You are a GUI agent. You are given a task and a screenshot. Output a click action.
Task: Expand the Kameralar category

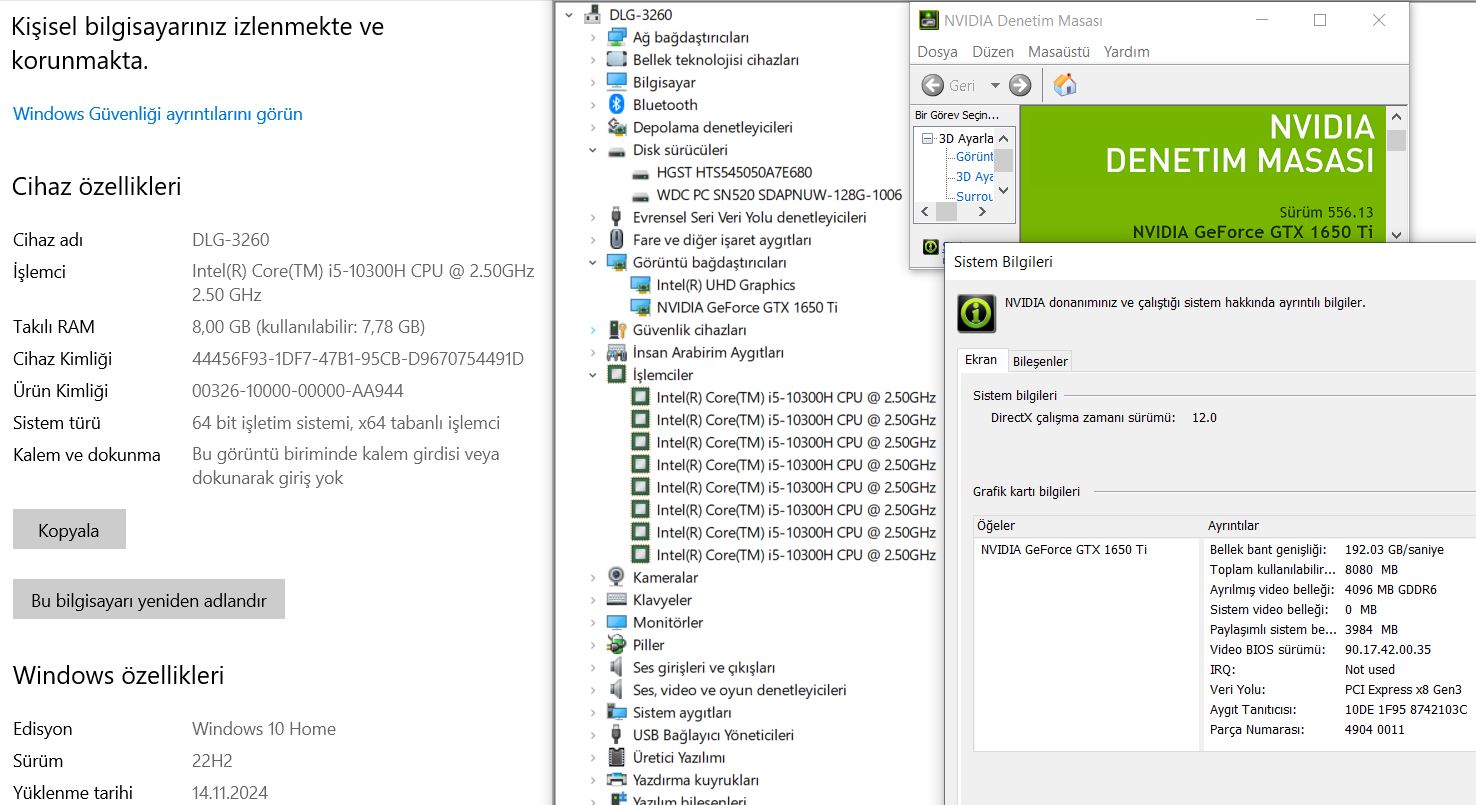pyautogui.click(x=592, y=577)
